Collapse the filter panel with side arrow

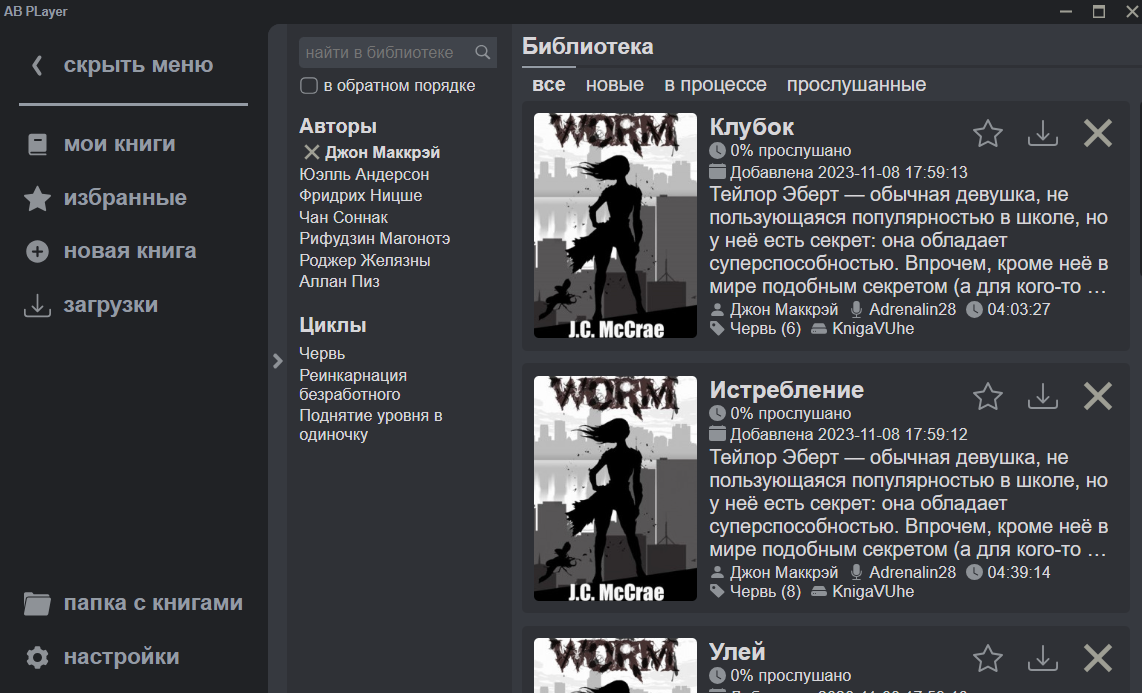click(277, 360)
